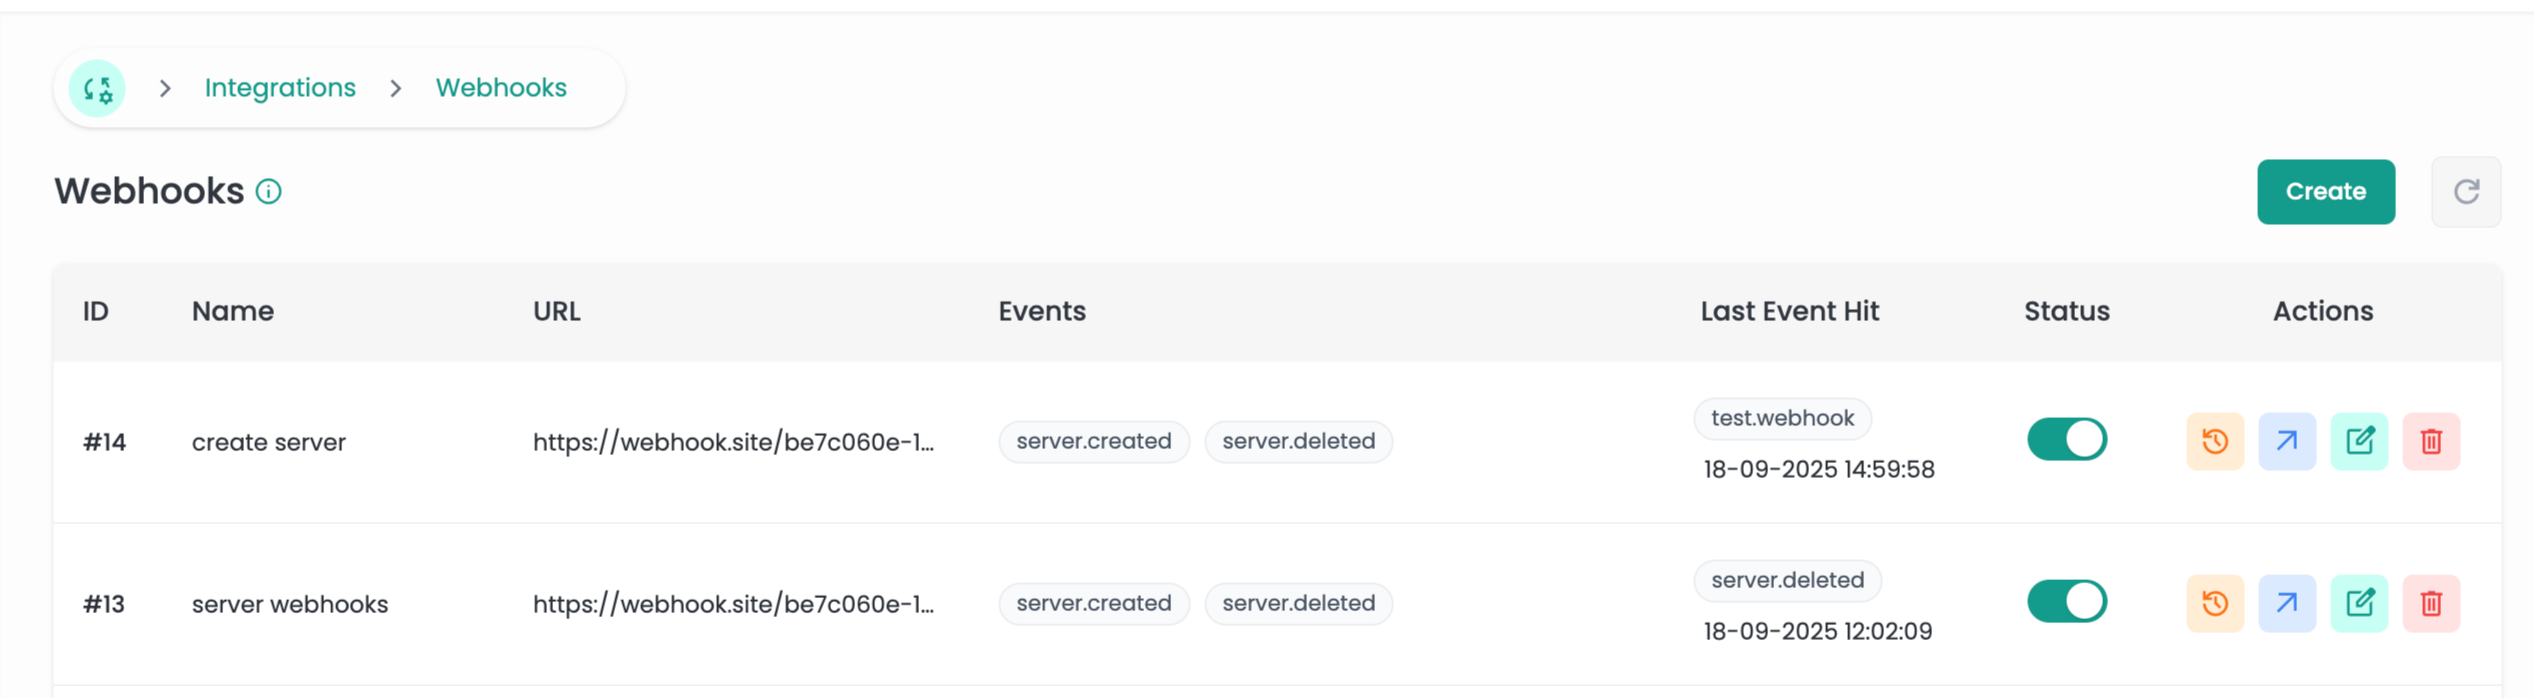Delete webhook #13 with trash icon
This screenshot has width=2534, height=698.
click(x=2430, y=603)
